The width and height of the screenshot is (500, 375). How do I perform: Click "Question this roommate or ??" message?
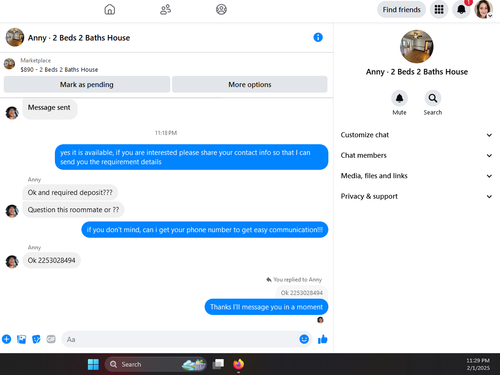click(73, 210)
